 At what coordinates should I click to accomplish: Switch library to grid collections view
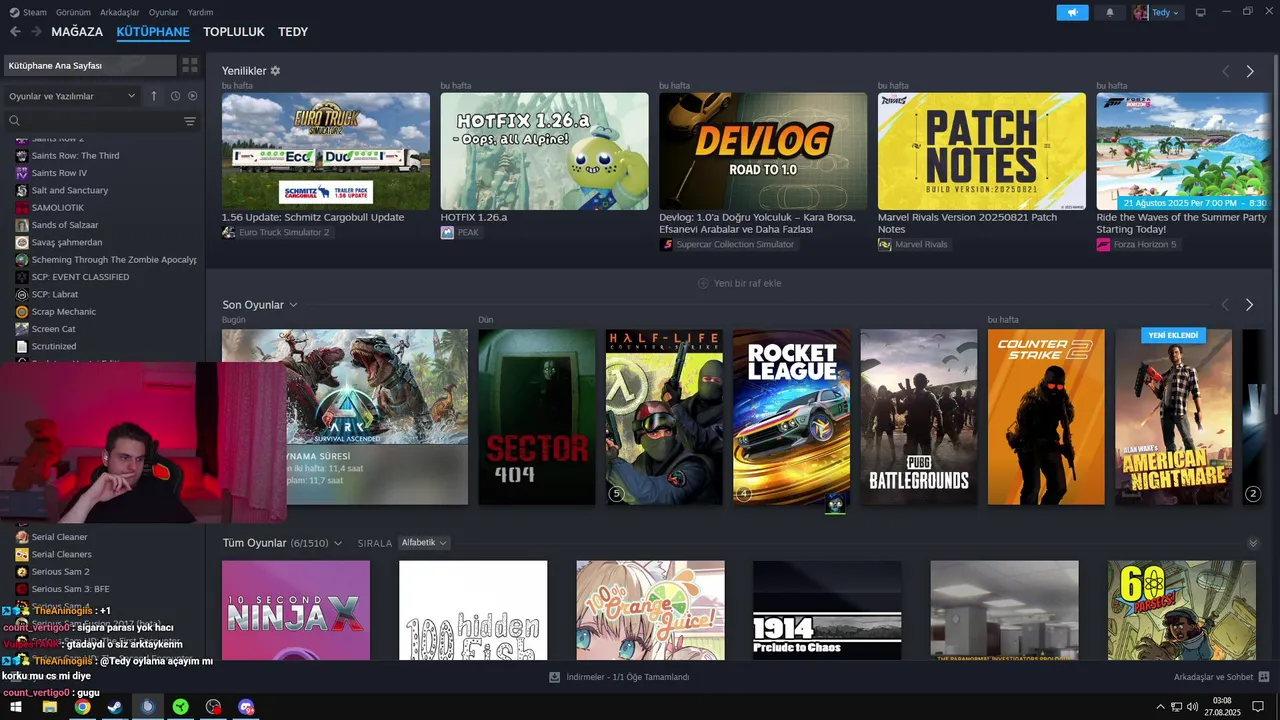(x=189, y=65)
